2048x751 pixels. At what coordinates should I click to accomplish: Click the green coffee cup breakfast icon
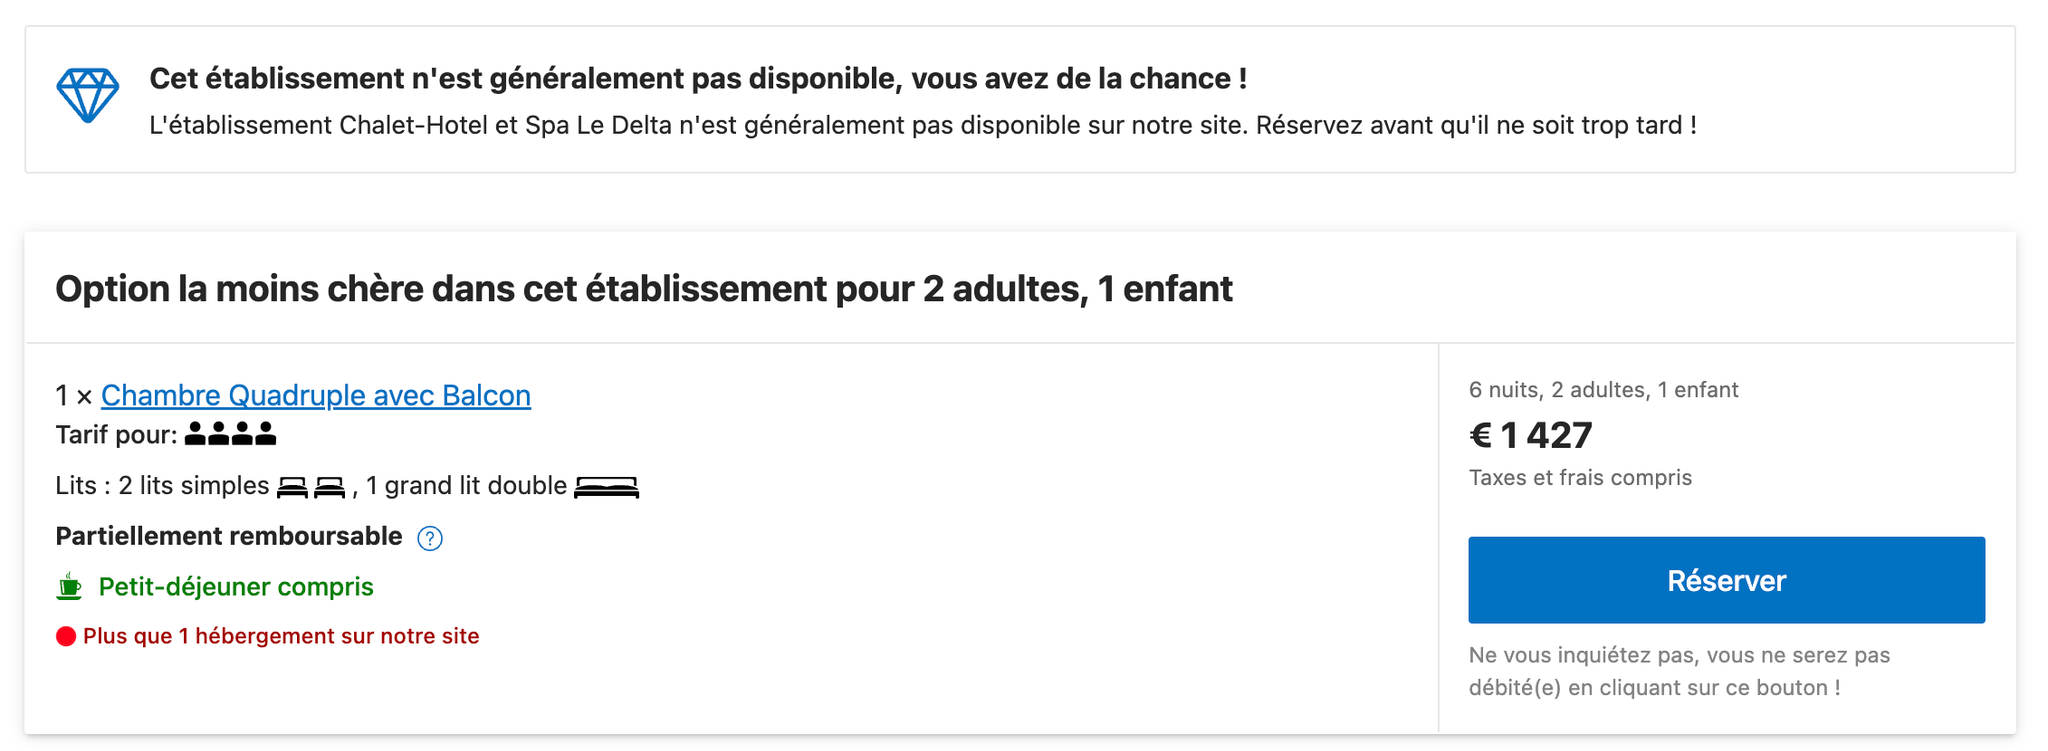(x=69, y=586)
